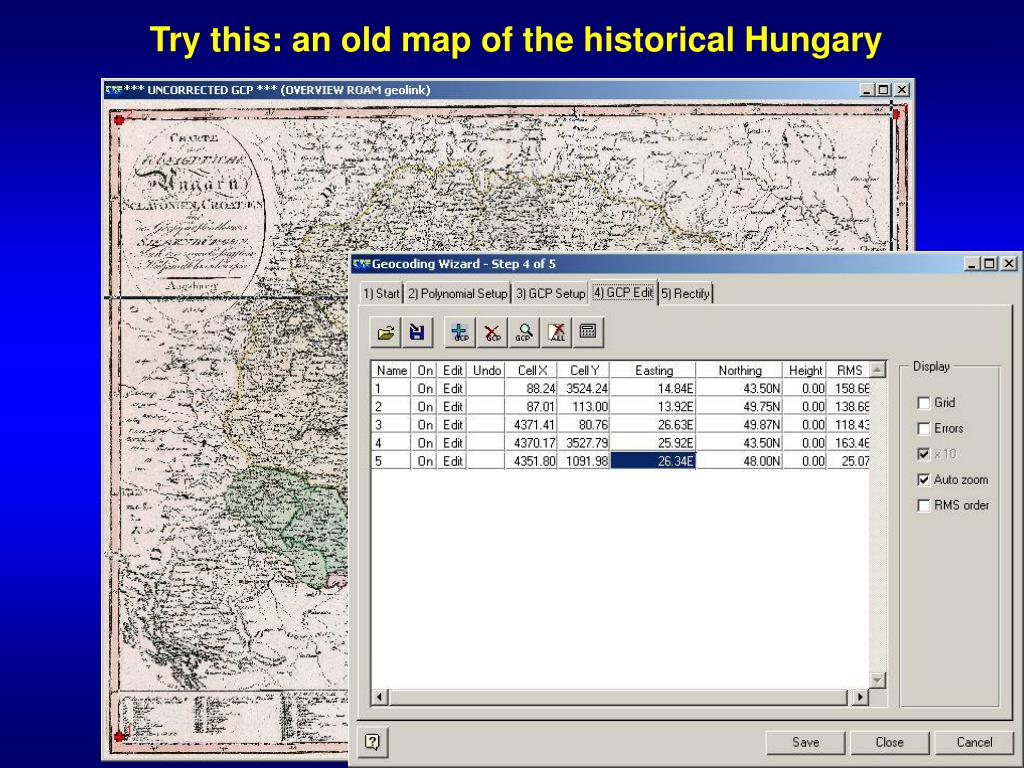The width and height of the screenshot is (1024, 768).
Task: Select Cell Y value 3527.79
Action: click(x=584, y=443)
